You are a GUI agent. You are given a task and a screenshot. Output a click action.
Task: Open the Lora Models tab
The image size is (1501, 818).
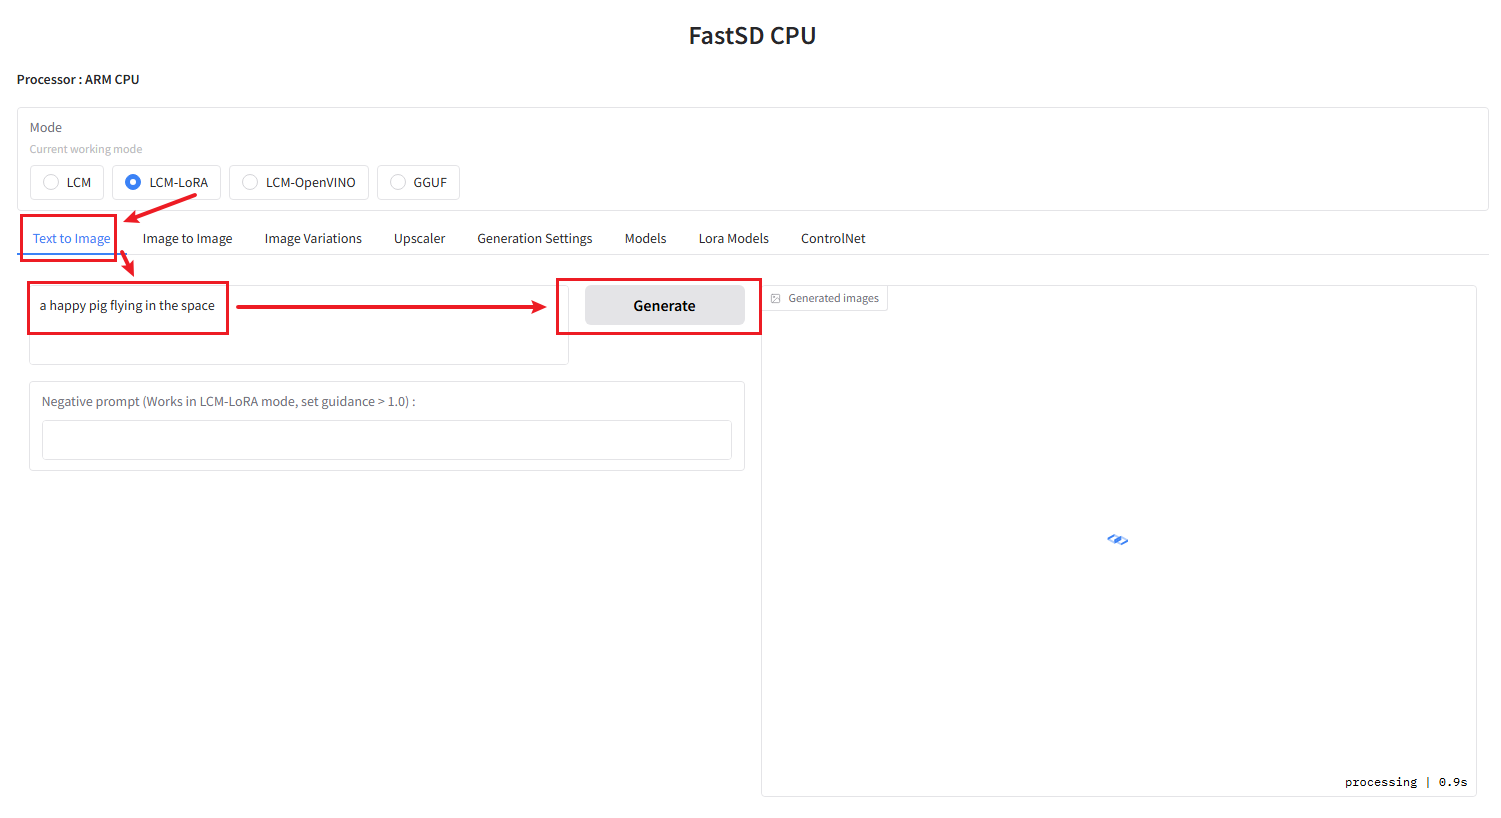[x=733, y=238]
